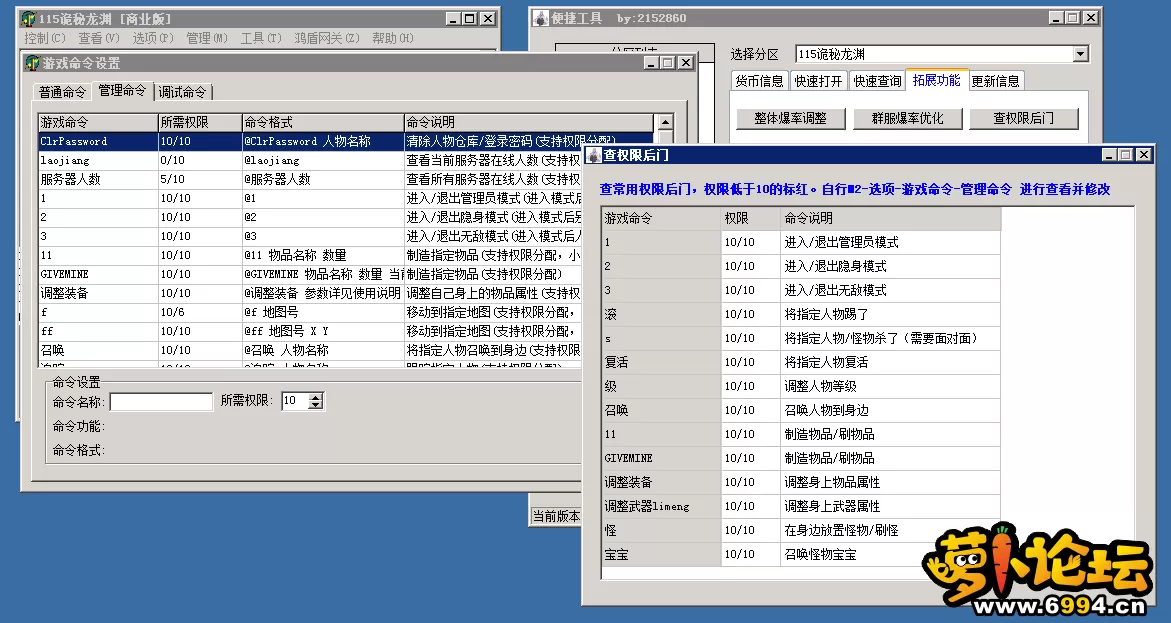The image size is (1171, 623).
Task: Close the 查权限后门 window
Action: click(1143, 155)
